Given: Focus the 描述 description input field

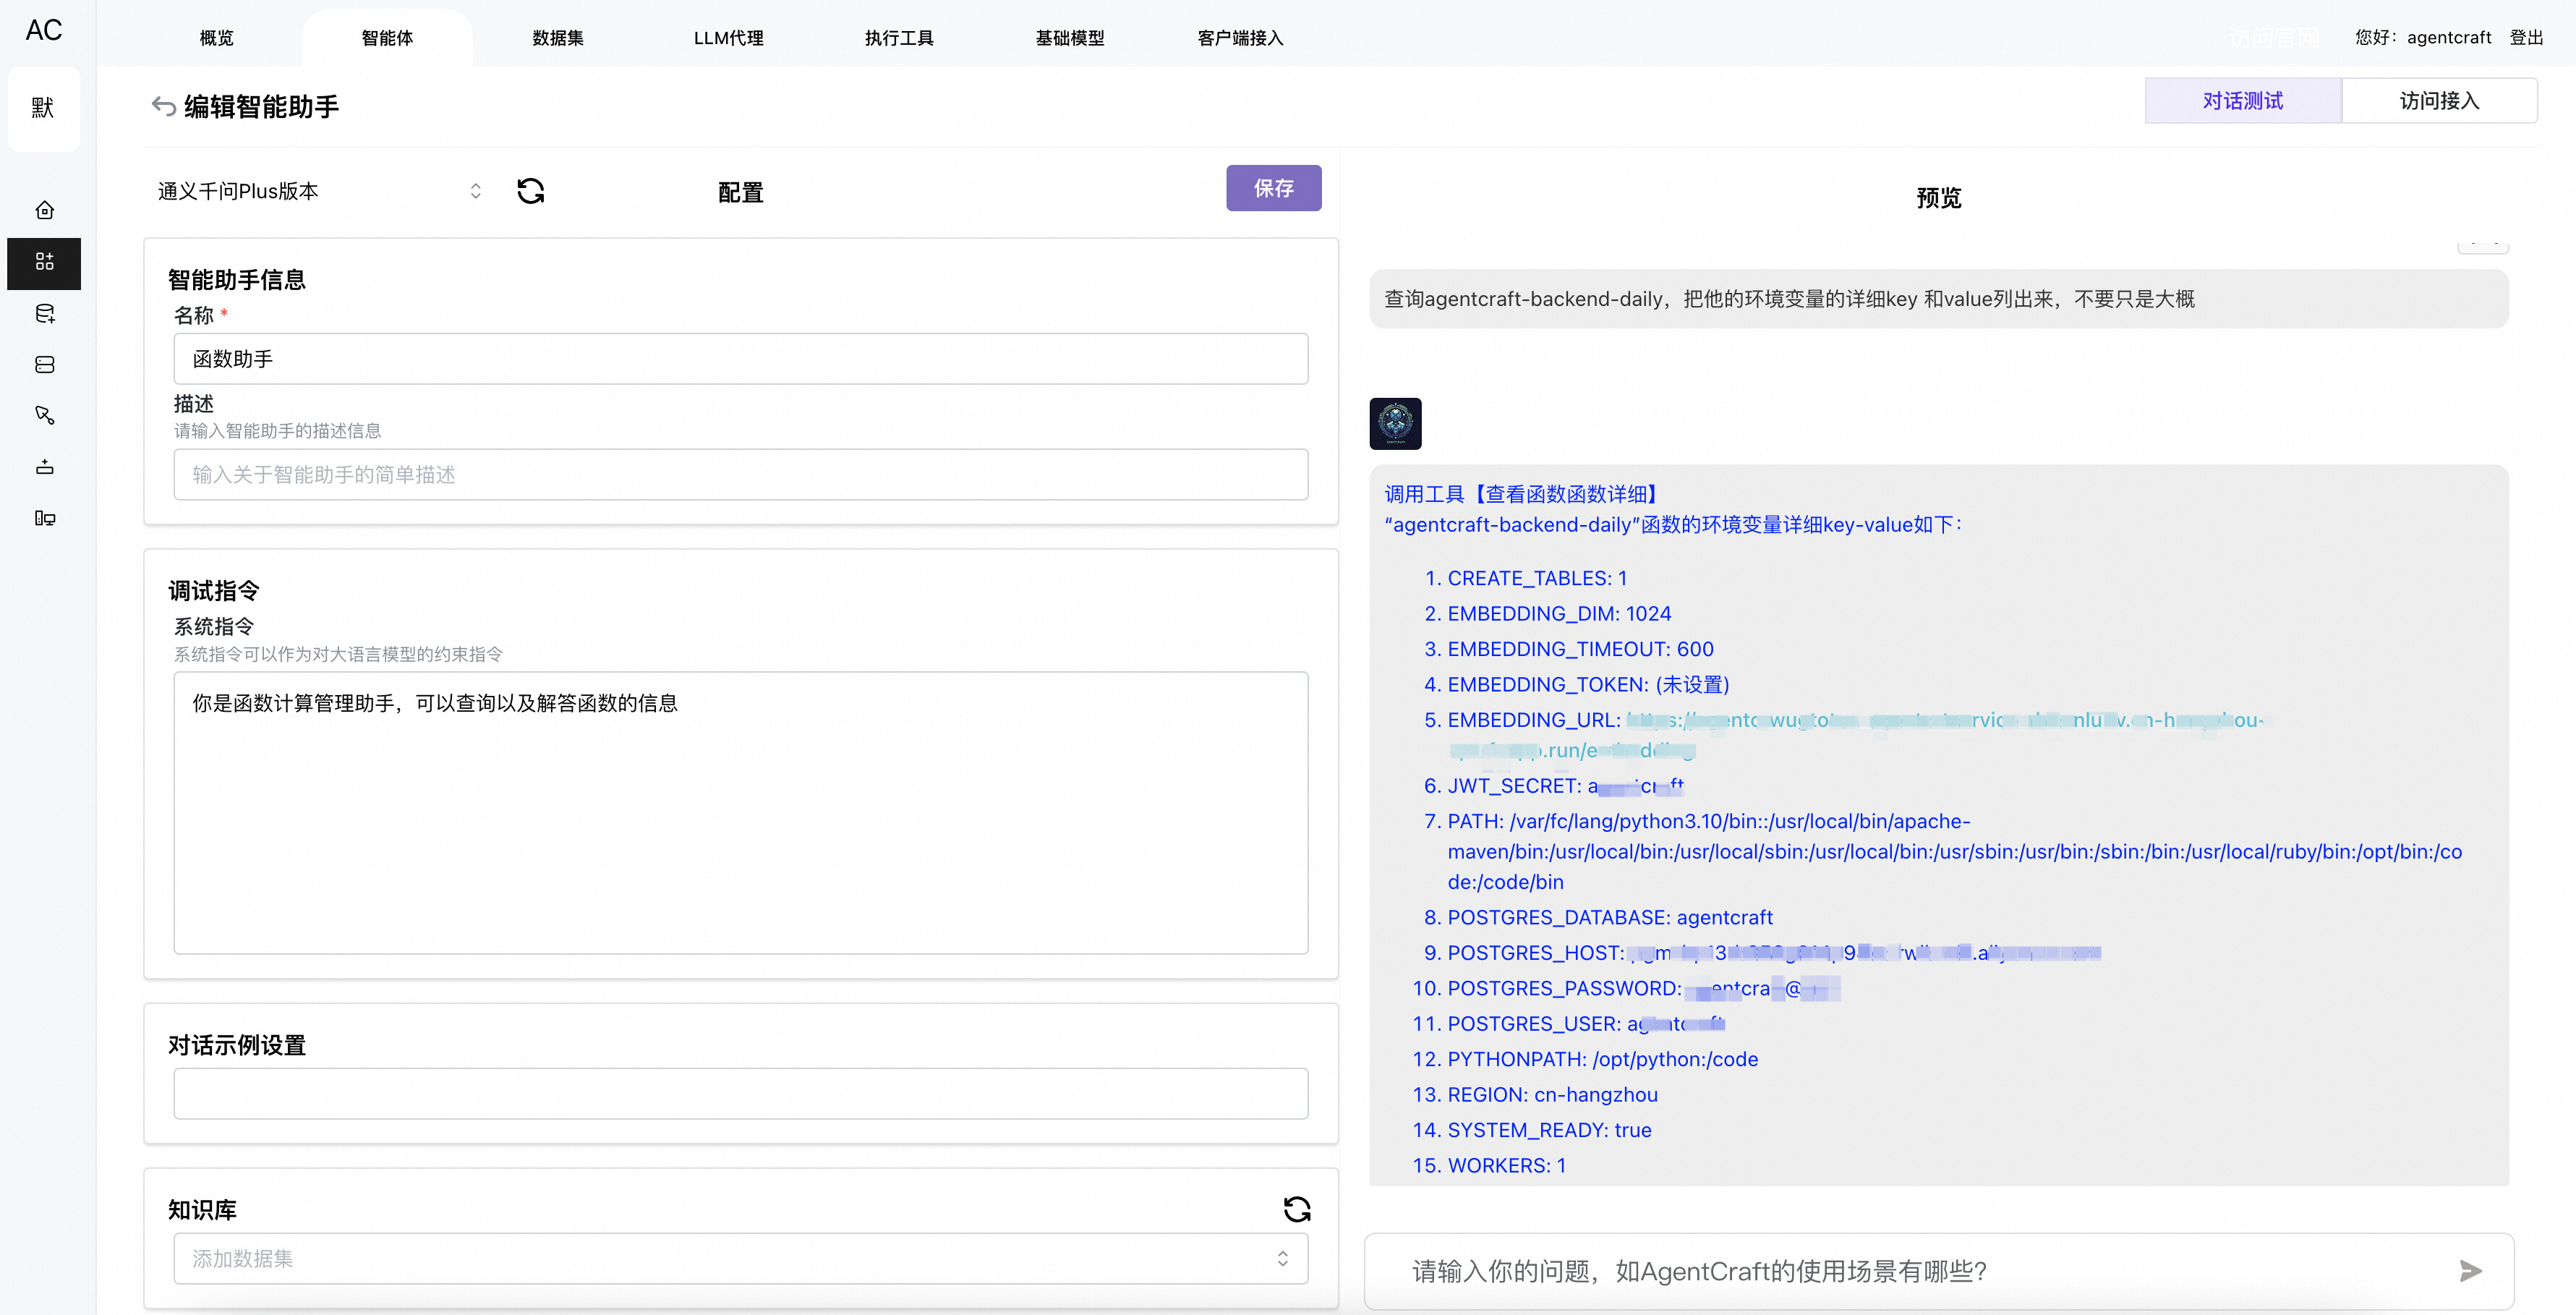Looking at the screenshot, I should pyautogui.click(x=740, y=474).
